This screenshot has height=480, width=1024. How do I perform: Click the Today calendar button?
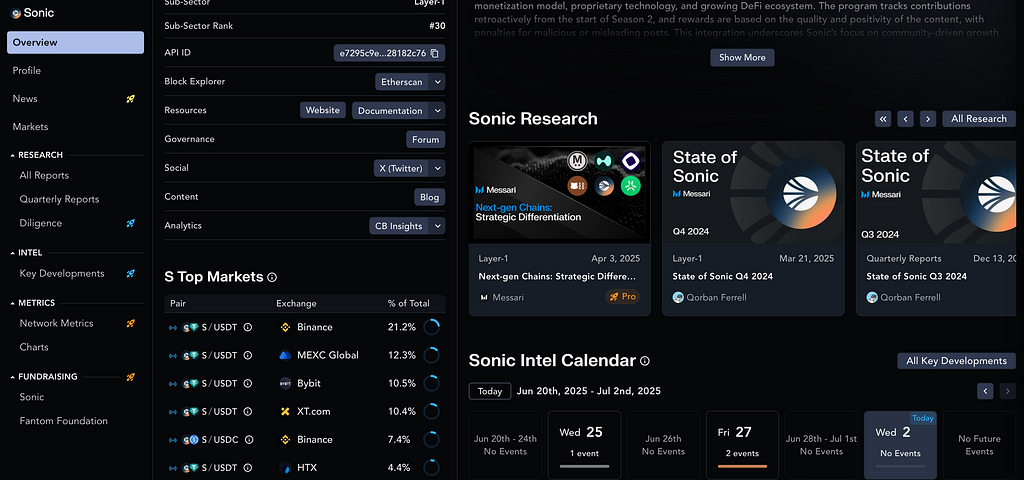[490, 391]
